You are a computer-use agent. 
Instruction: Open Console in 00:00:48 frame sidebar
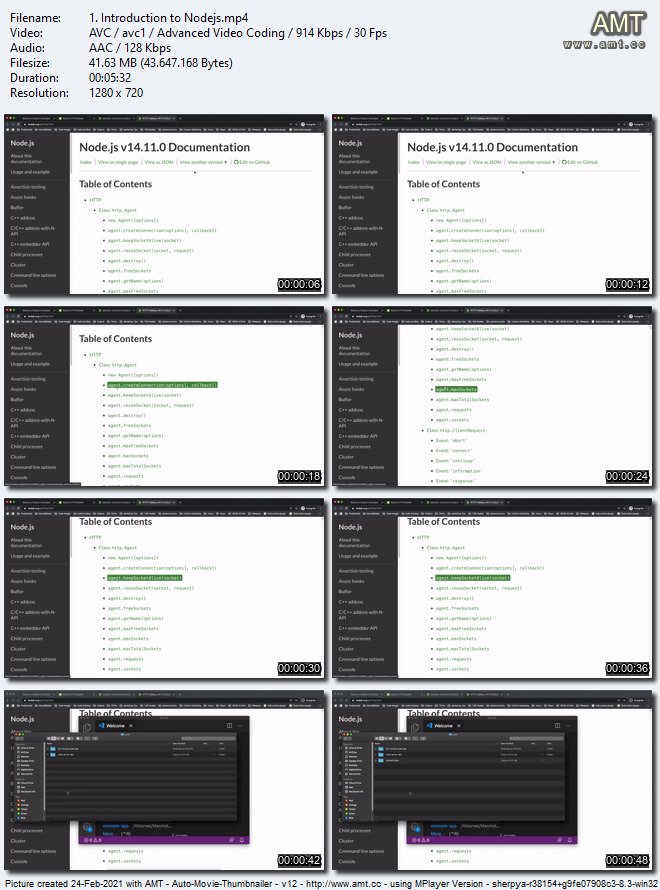pos(347,862)
